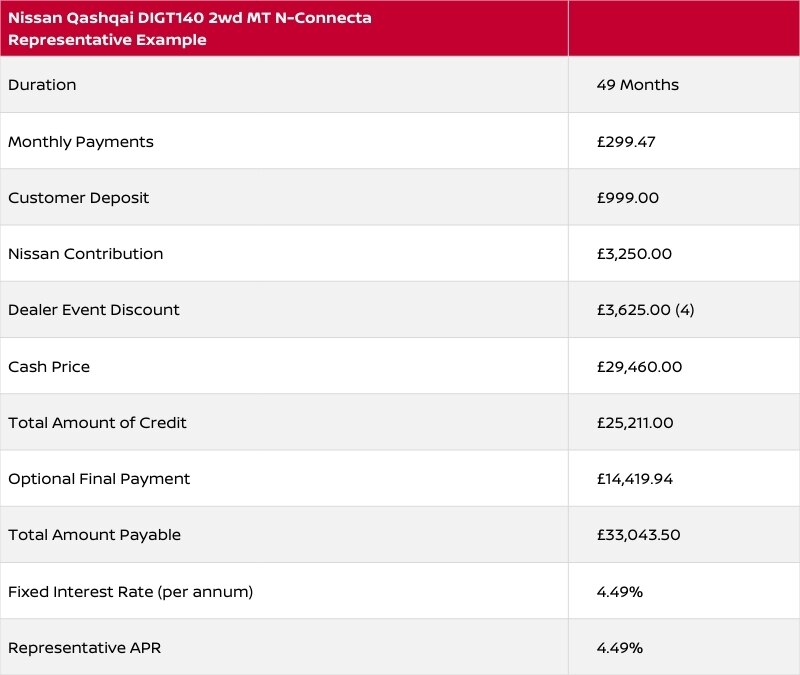Click the Nissan Qashqai Representative Example header
The width and height of the screenshot is (800, 675).
click(190, 29)
